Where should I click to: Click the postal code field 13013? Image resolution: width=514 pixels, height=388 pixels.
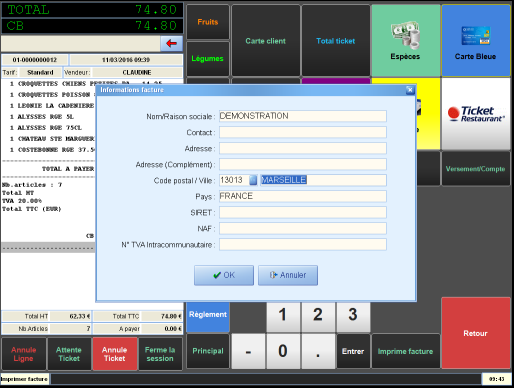click(x=234, y=180)
